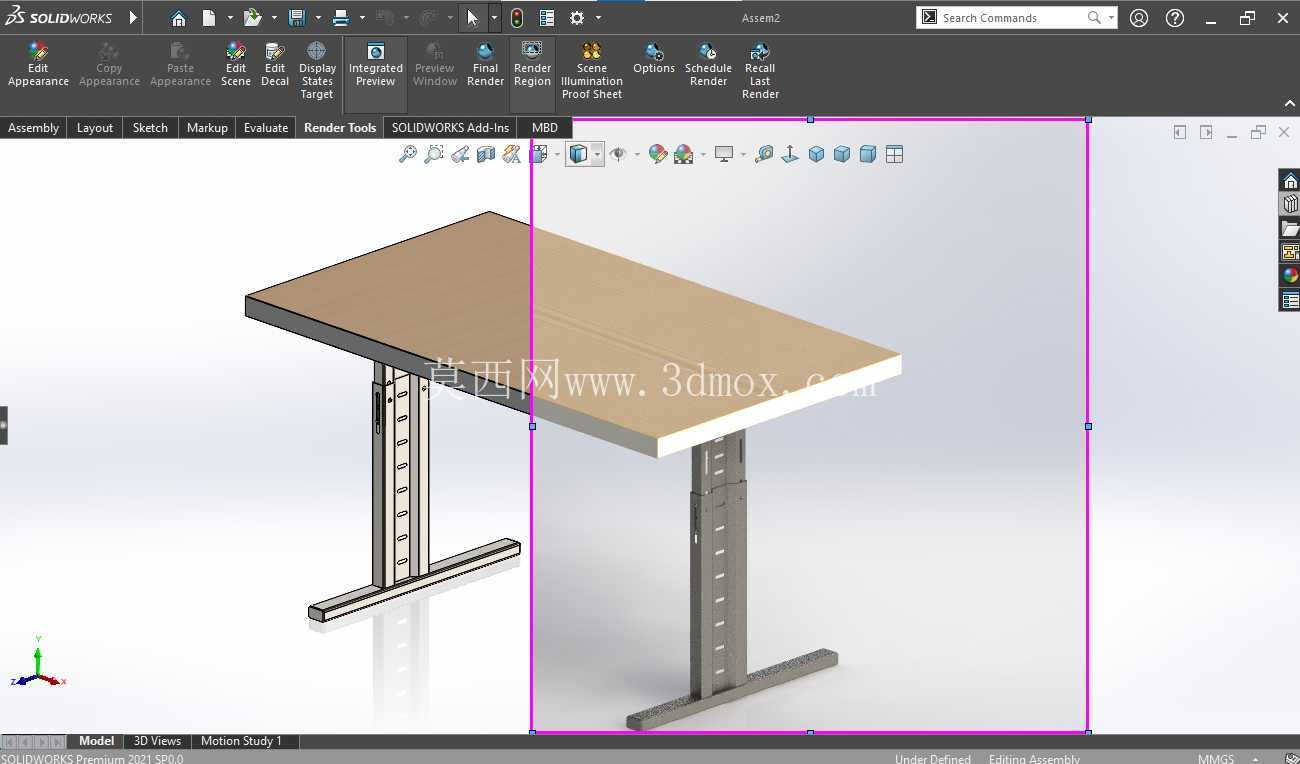Open the Edit Scene tool

coord(236,65)
